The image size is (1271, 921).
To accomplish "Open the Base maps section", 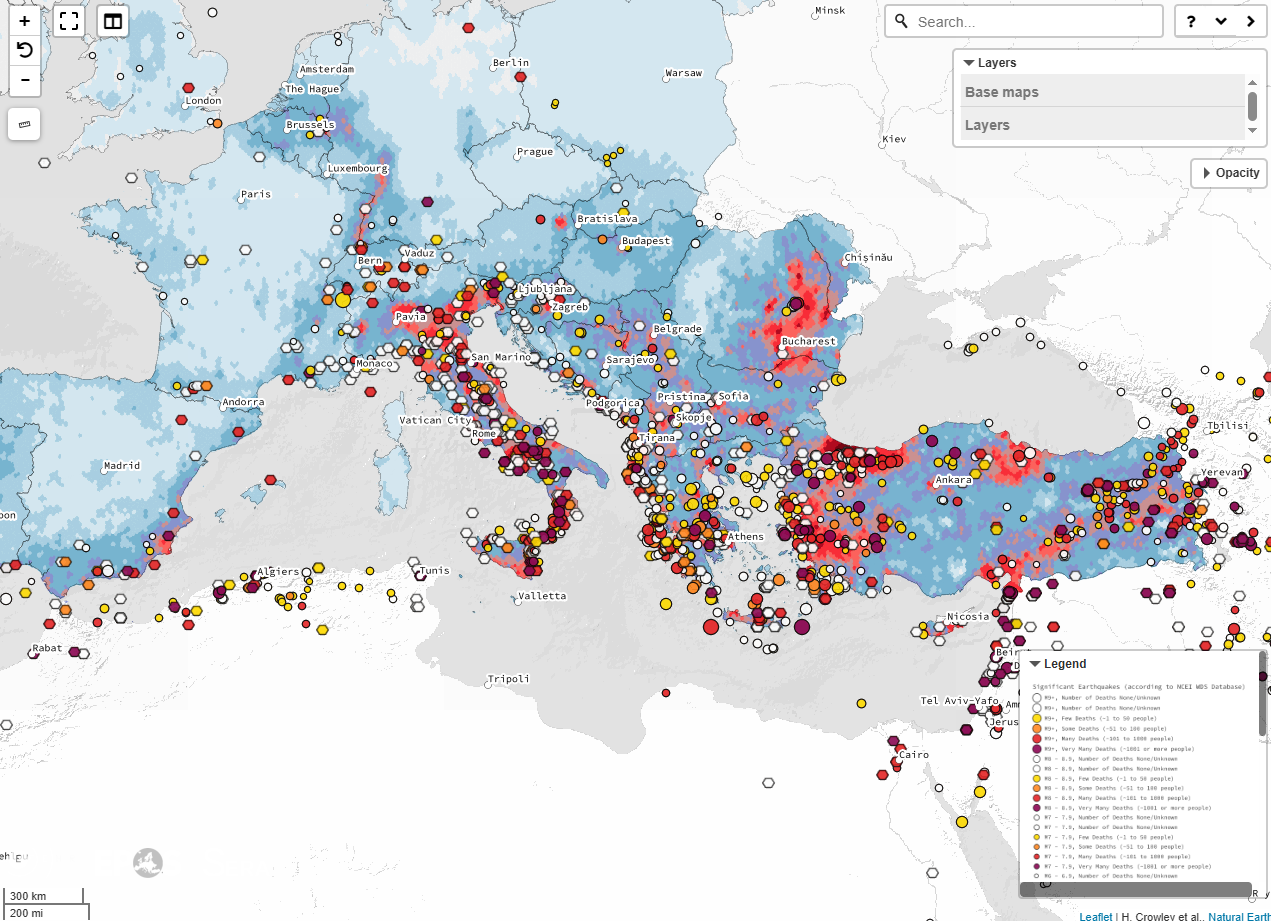I will [1002, 92].
